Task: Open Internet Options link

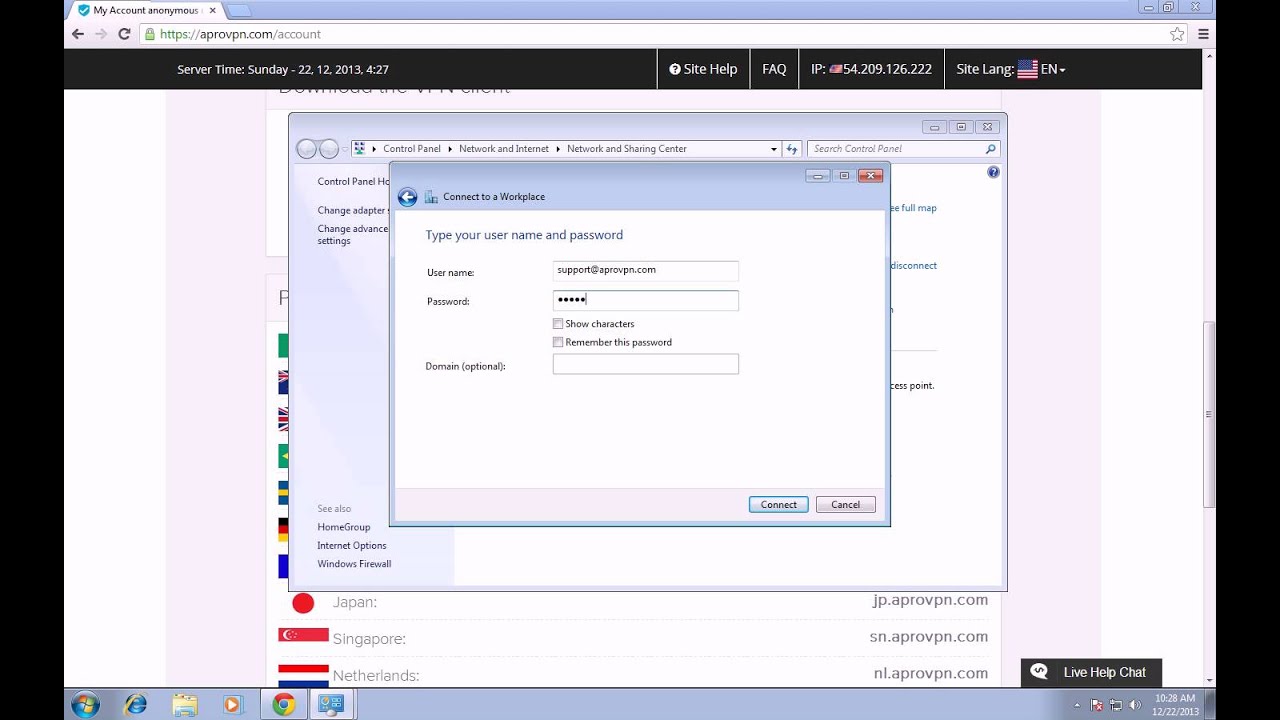Action: (x=352, y=546)
